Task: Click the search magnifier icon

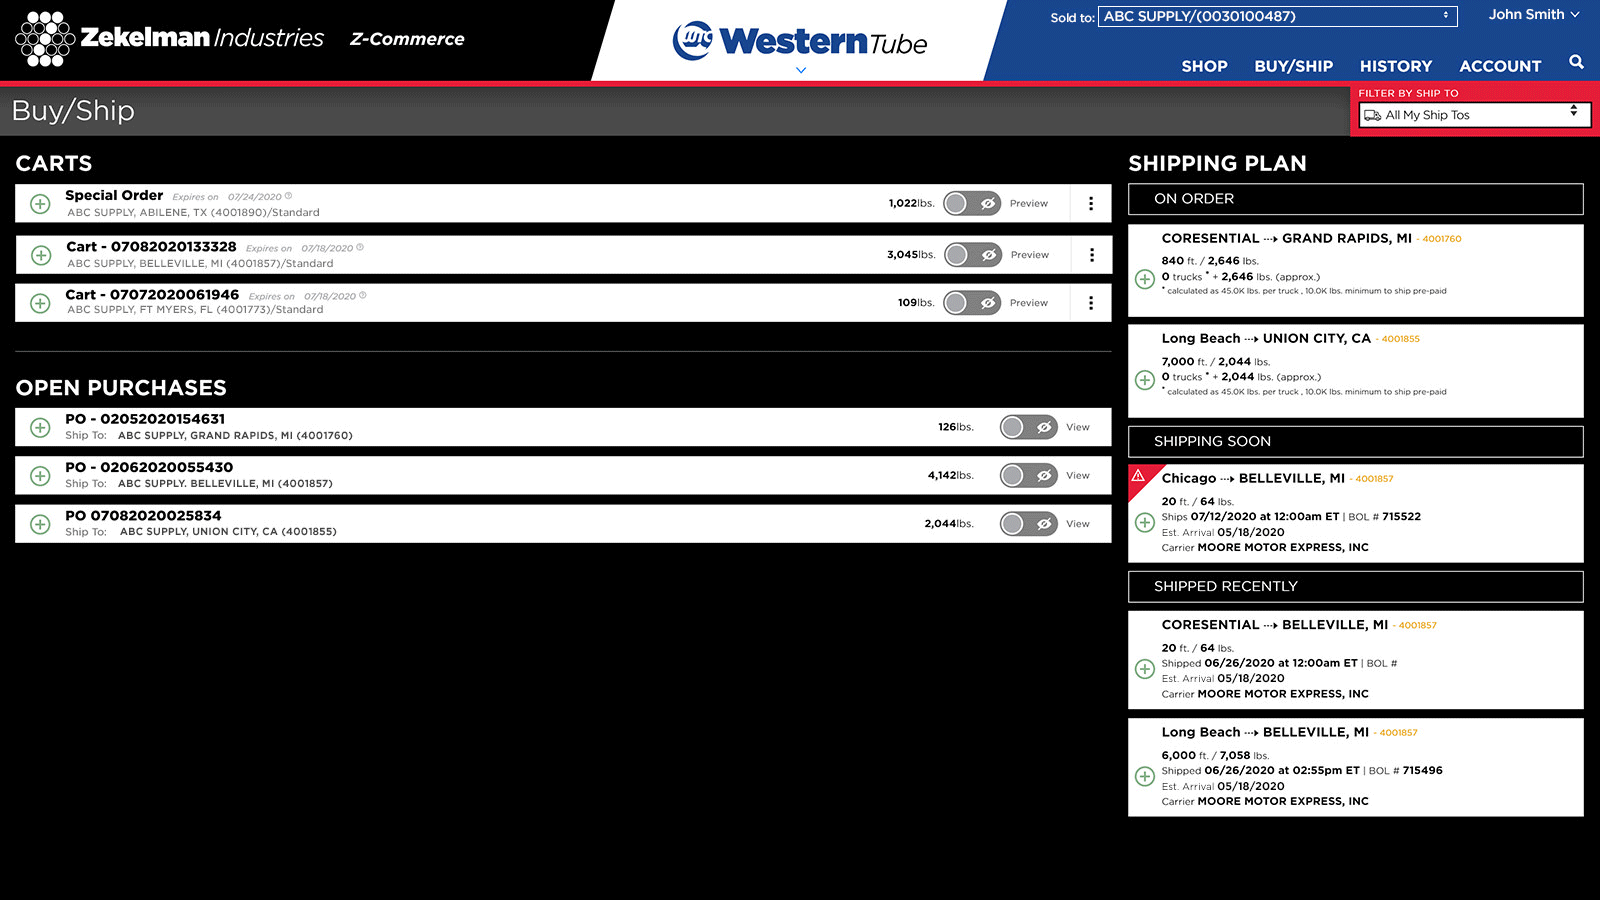Action: point(1576,62)
